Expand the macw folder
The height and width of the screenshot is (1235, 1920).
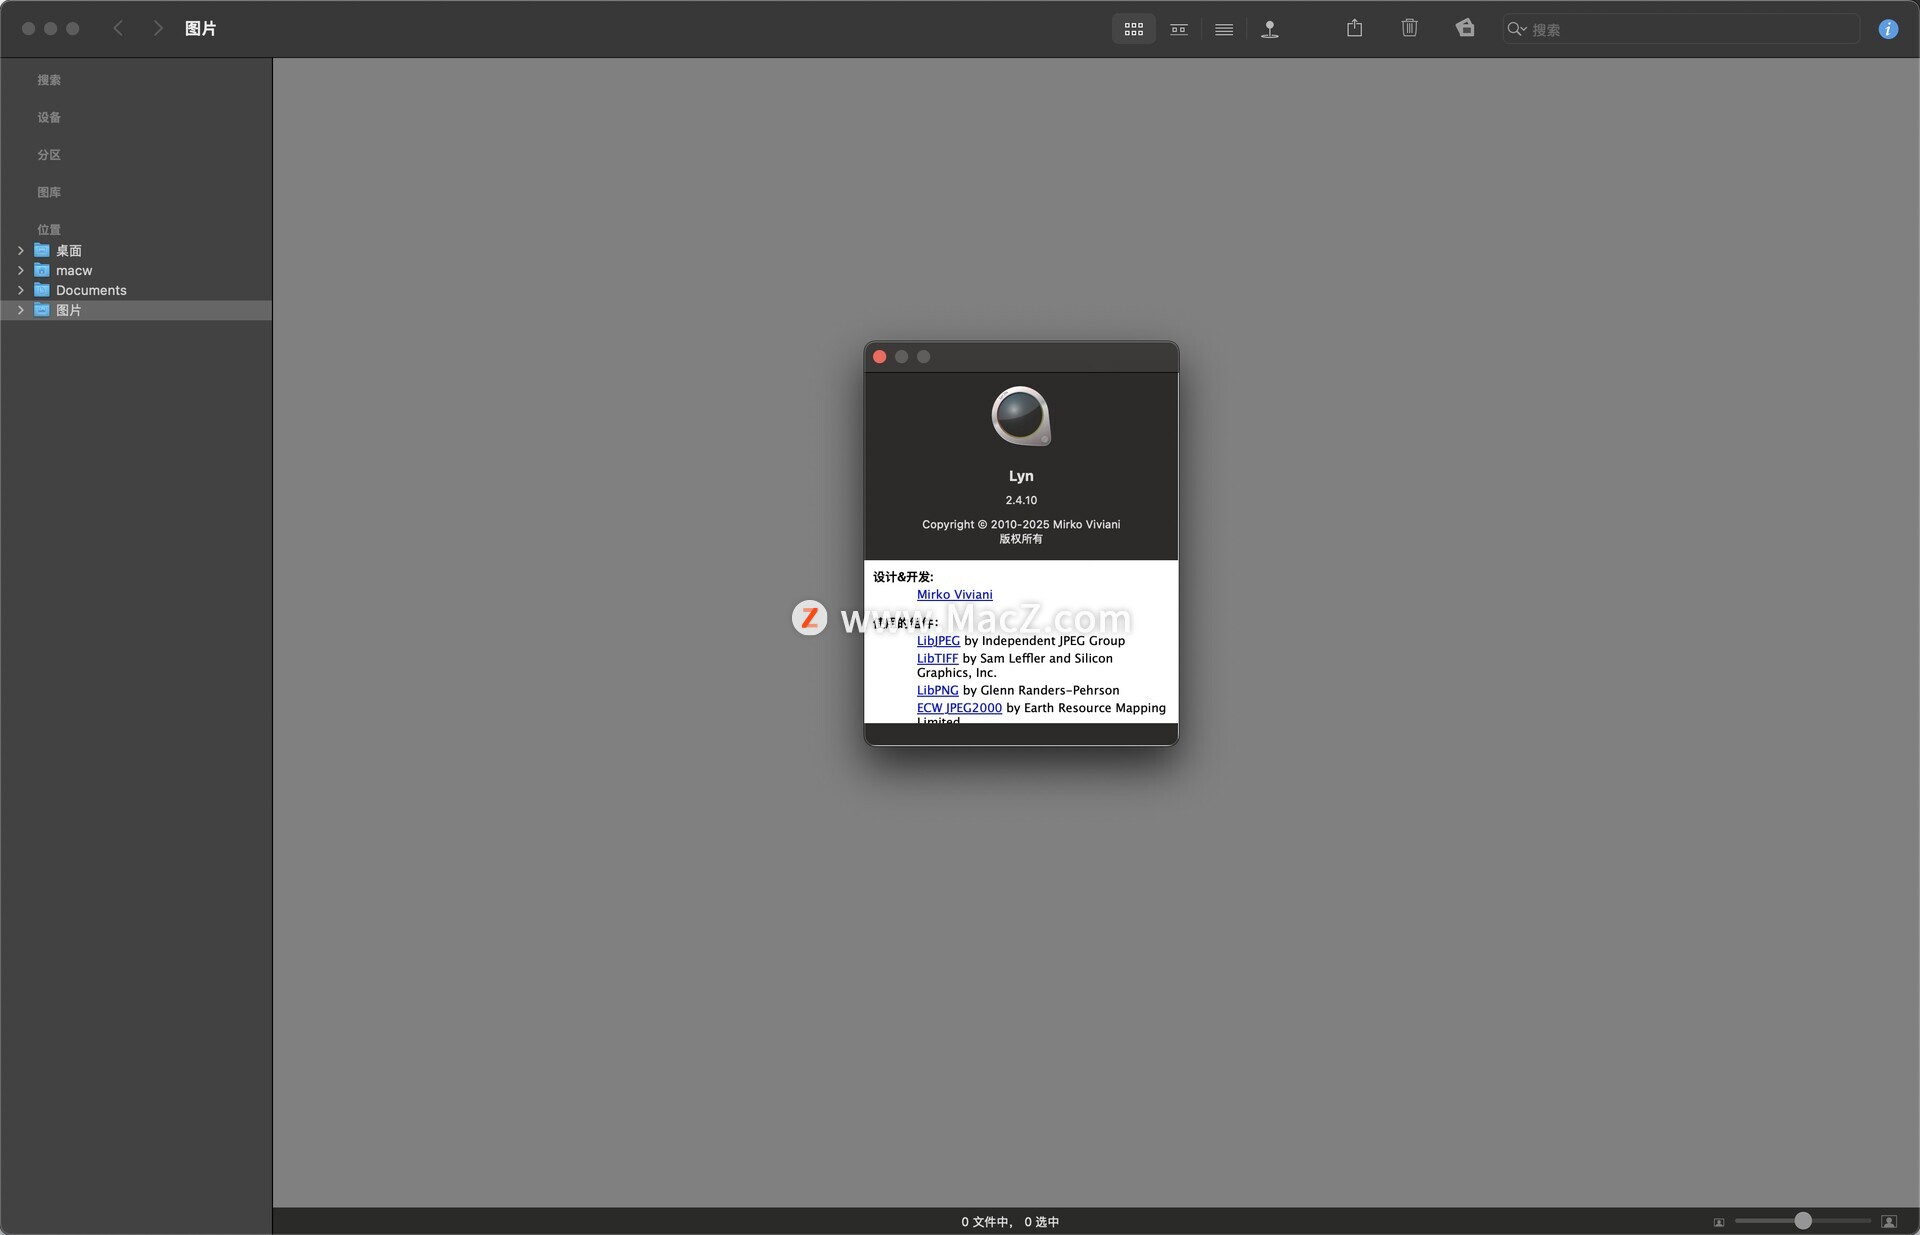[x=20, y=270]
